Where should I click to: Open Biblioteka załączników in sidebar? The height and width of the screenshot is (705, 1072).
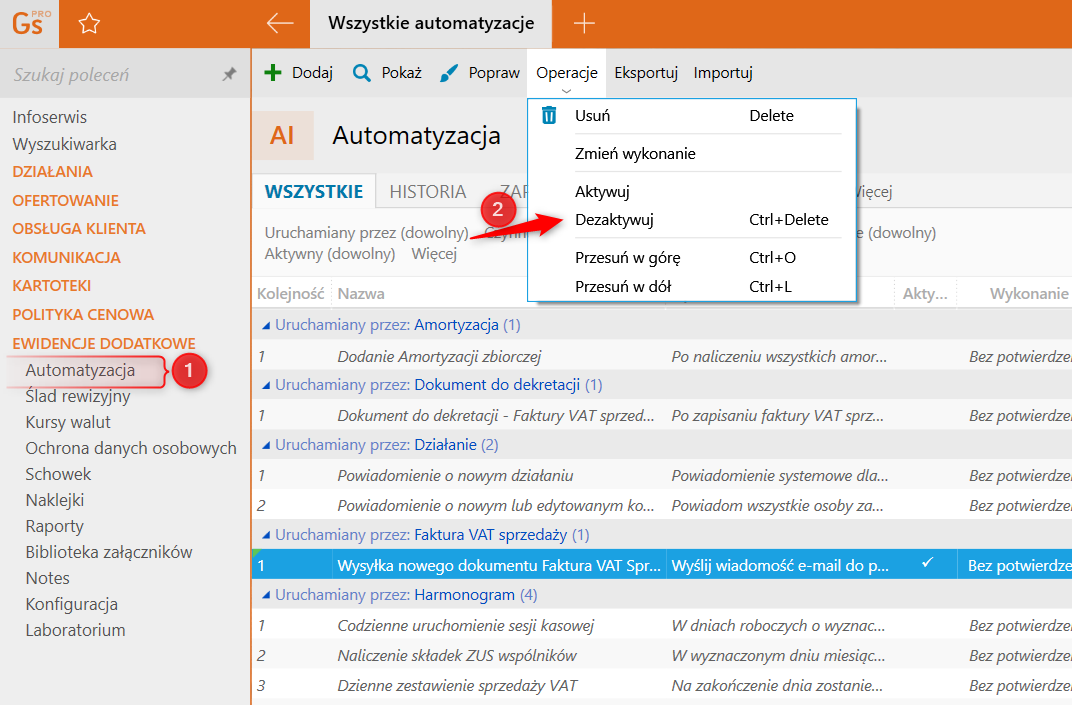[109, 552]
